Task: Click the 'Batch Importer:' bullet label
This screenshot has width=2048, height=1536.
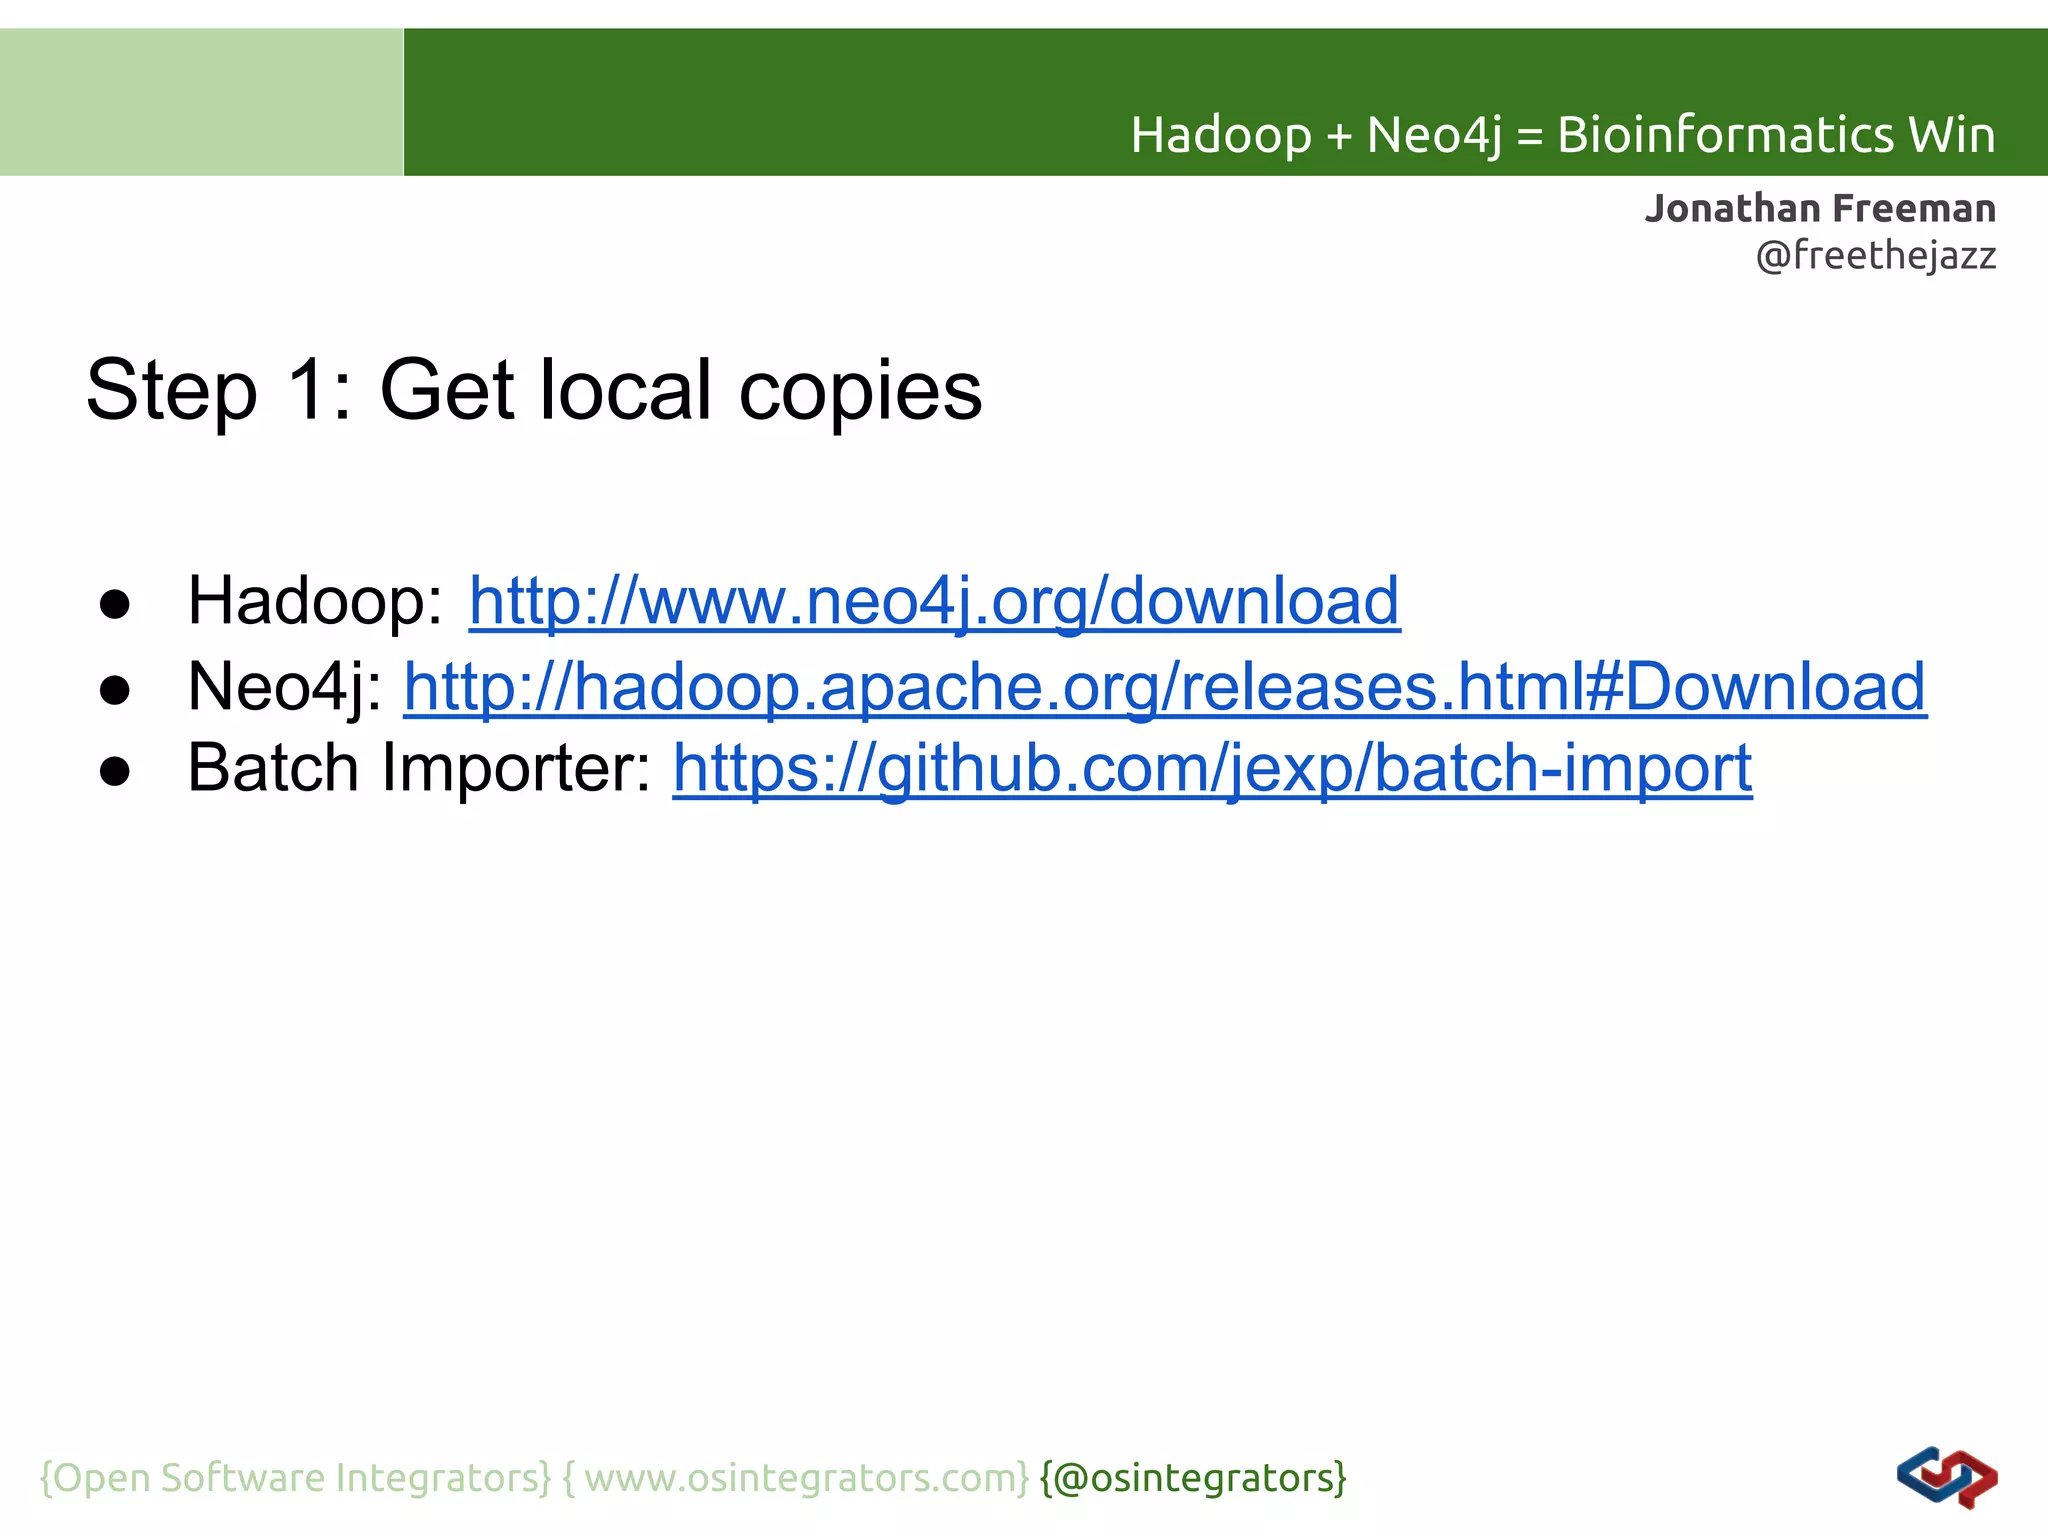Action: click(x=420, y=768)
